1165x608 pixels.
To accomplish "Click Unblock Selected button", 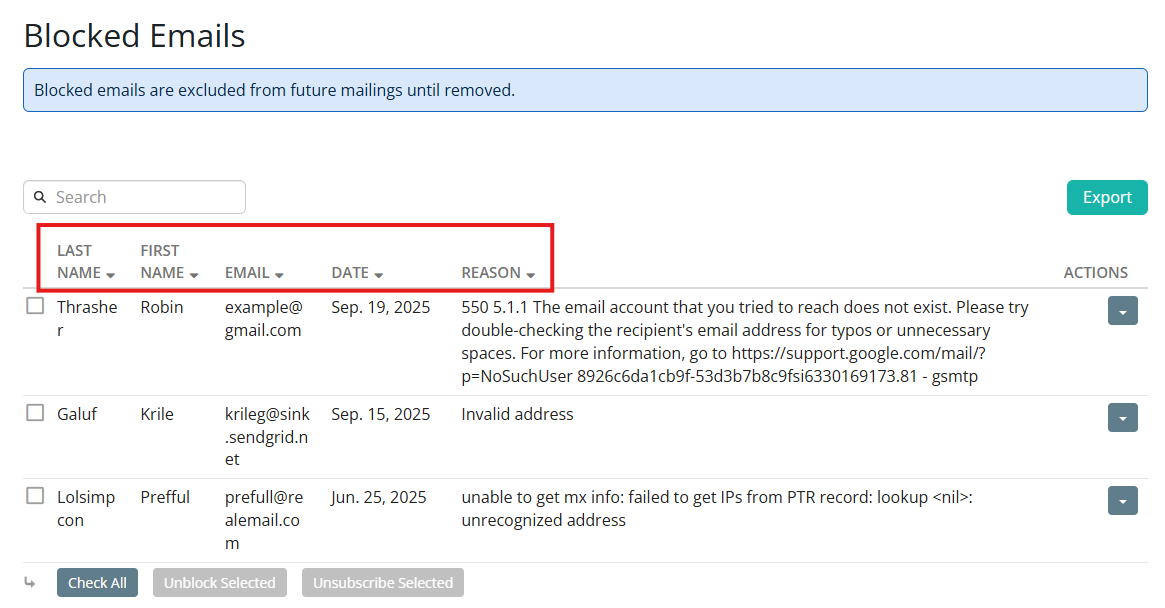I will point(220,583).
